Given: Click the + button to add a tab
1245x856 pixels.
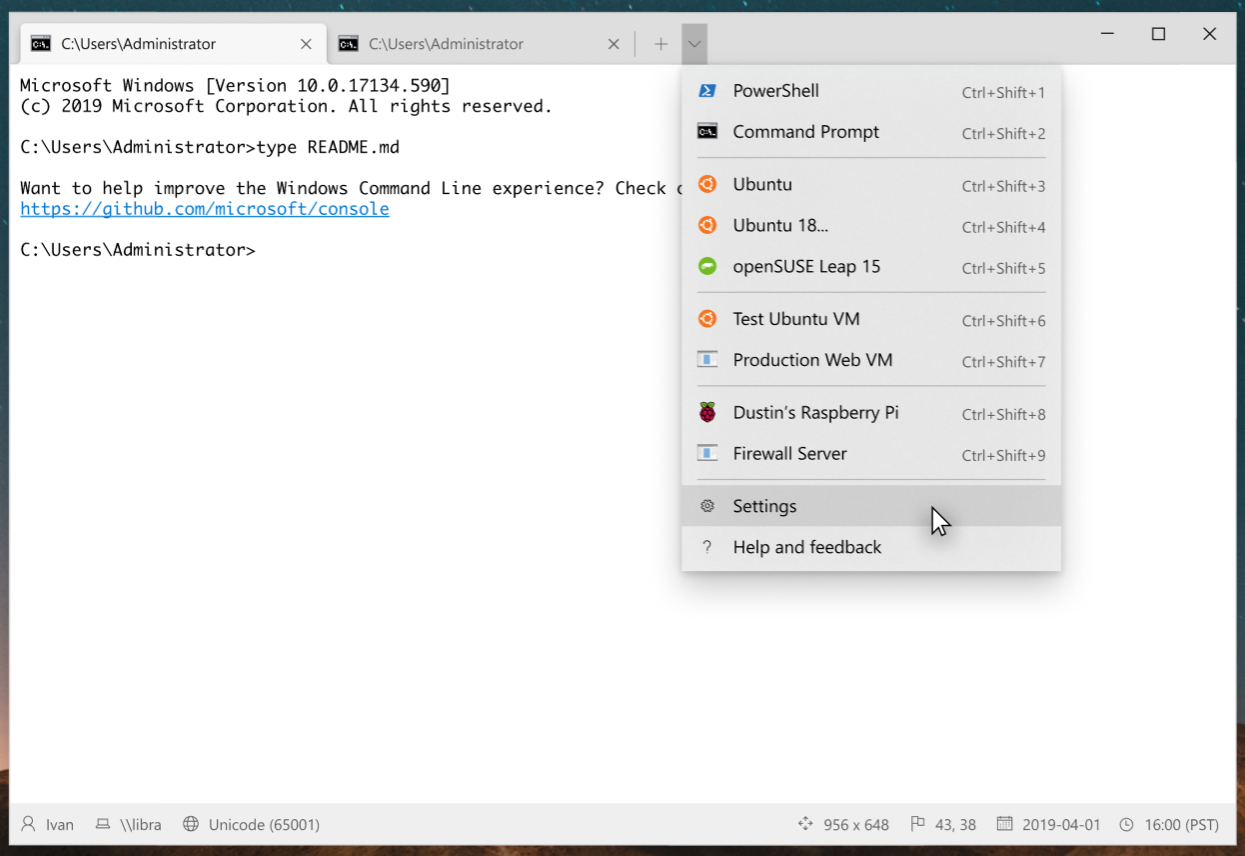Looking at the screenshot, I should 660,44.
